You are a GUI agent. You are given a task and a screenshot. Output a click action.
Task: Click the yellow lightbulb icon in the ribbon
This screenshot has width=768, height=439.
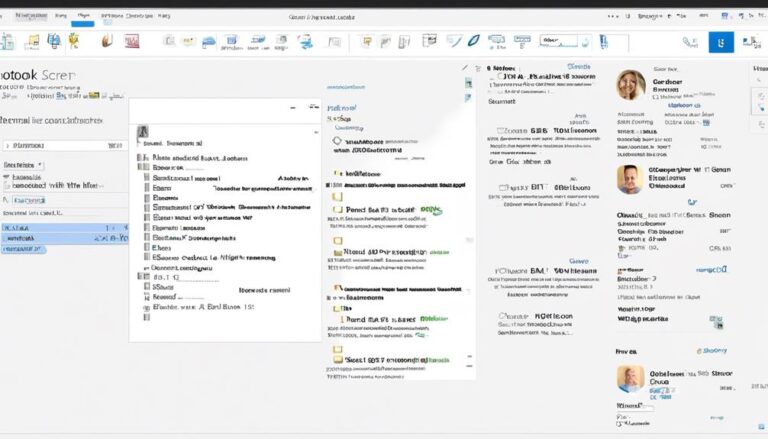[74, 41]
